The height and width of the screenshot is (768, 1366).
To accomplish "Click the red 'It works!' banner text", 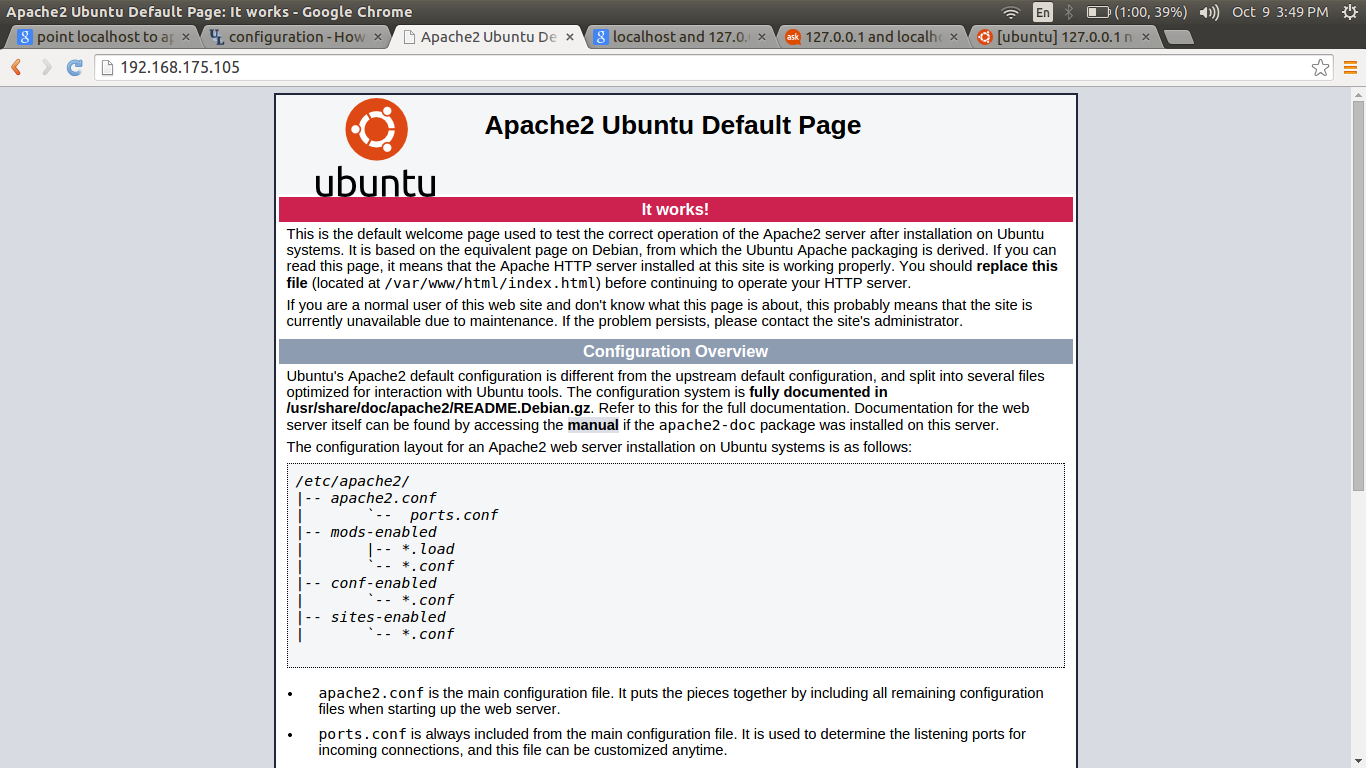I will click(x=675, y=209).
